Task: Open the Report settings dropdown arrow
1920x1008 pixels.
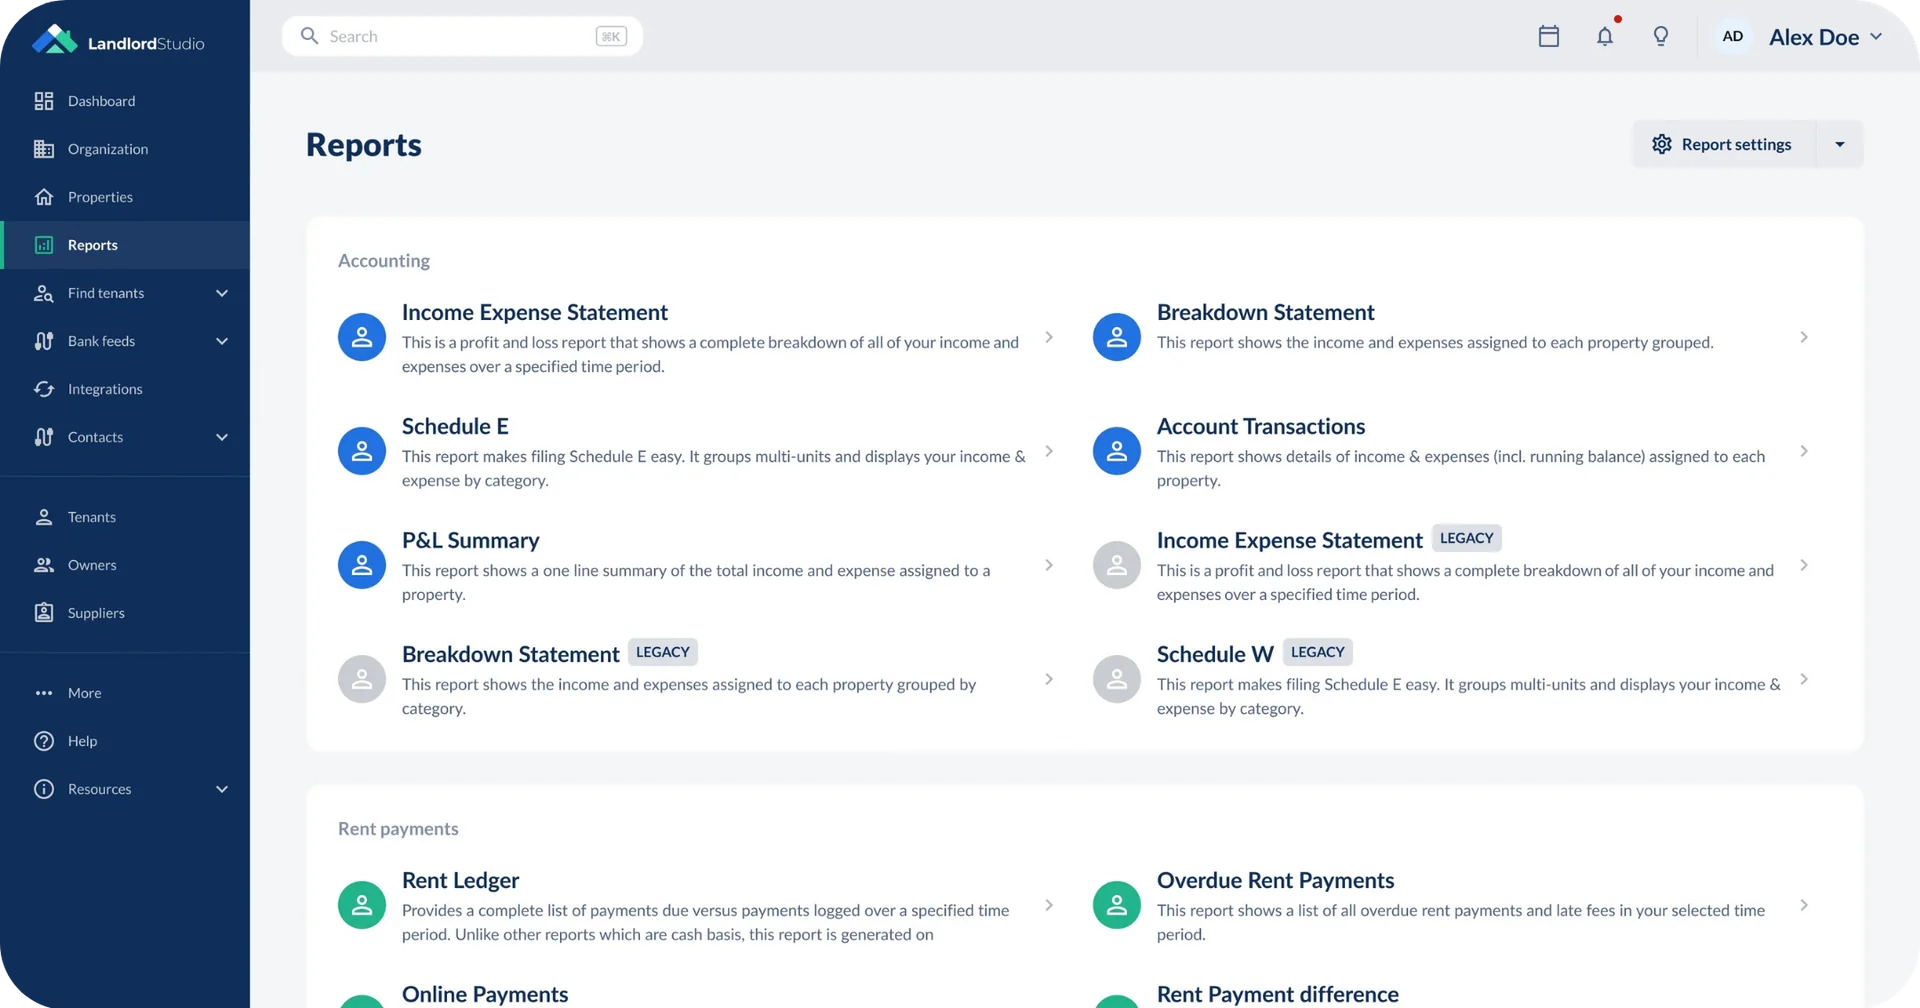Action: [x=1840, y=144]
